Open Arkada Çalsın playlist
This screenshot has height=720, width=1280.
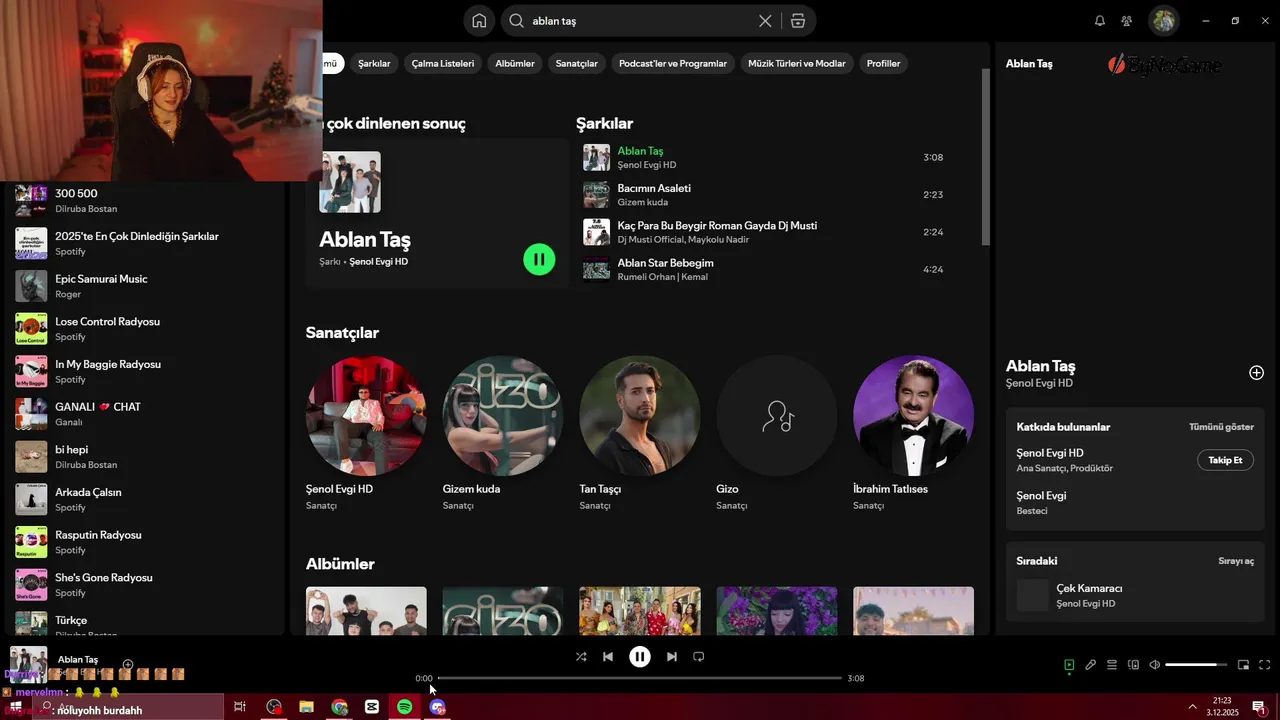click(145, 499)
